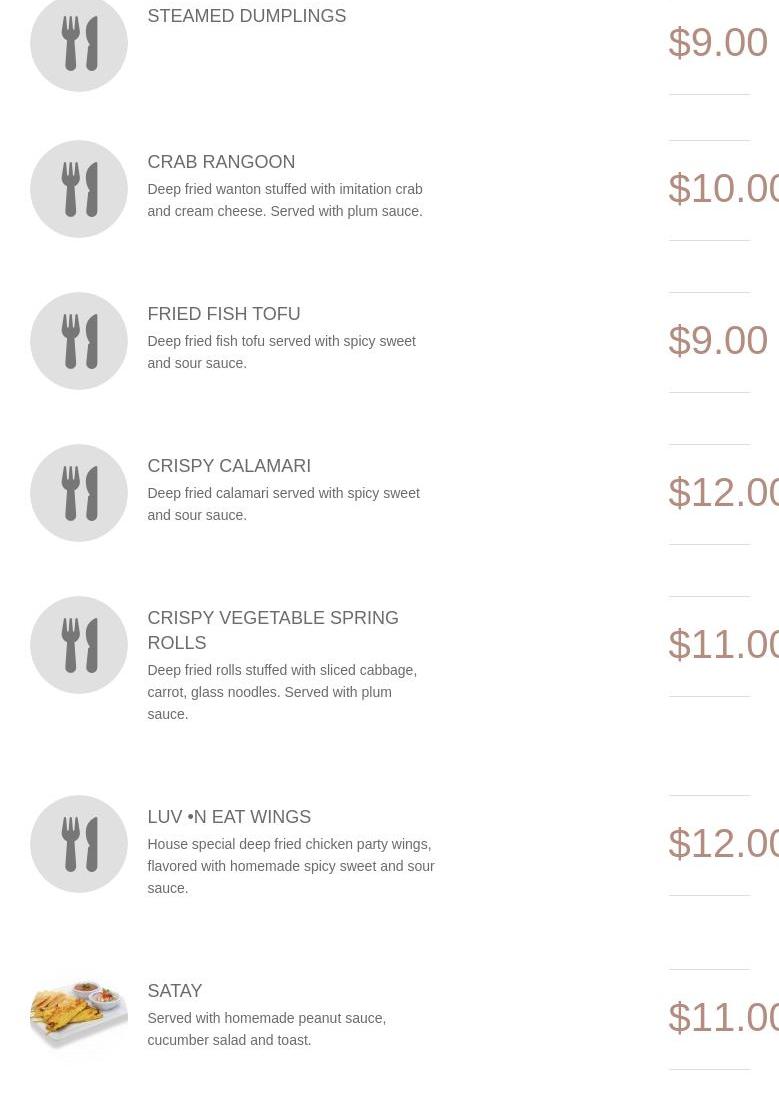The image size is (779, 1094).
Task: Select the FRIED FISH TOFU heading
Action: 223,314
